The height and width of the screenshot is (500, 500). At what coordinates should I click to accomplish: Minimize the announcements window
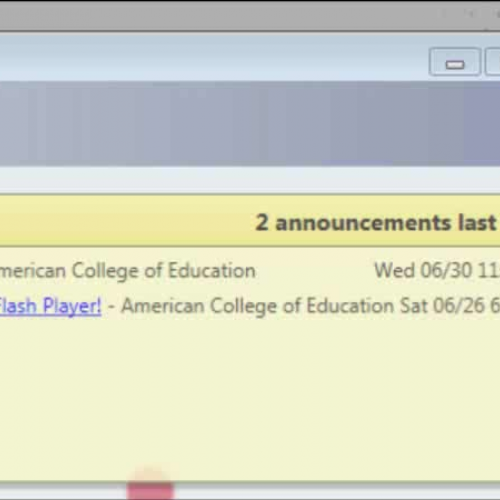point(455,62)
